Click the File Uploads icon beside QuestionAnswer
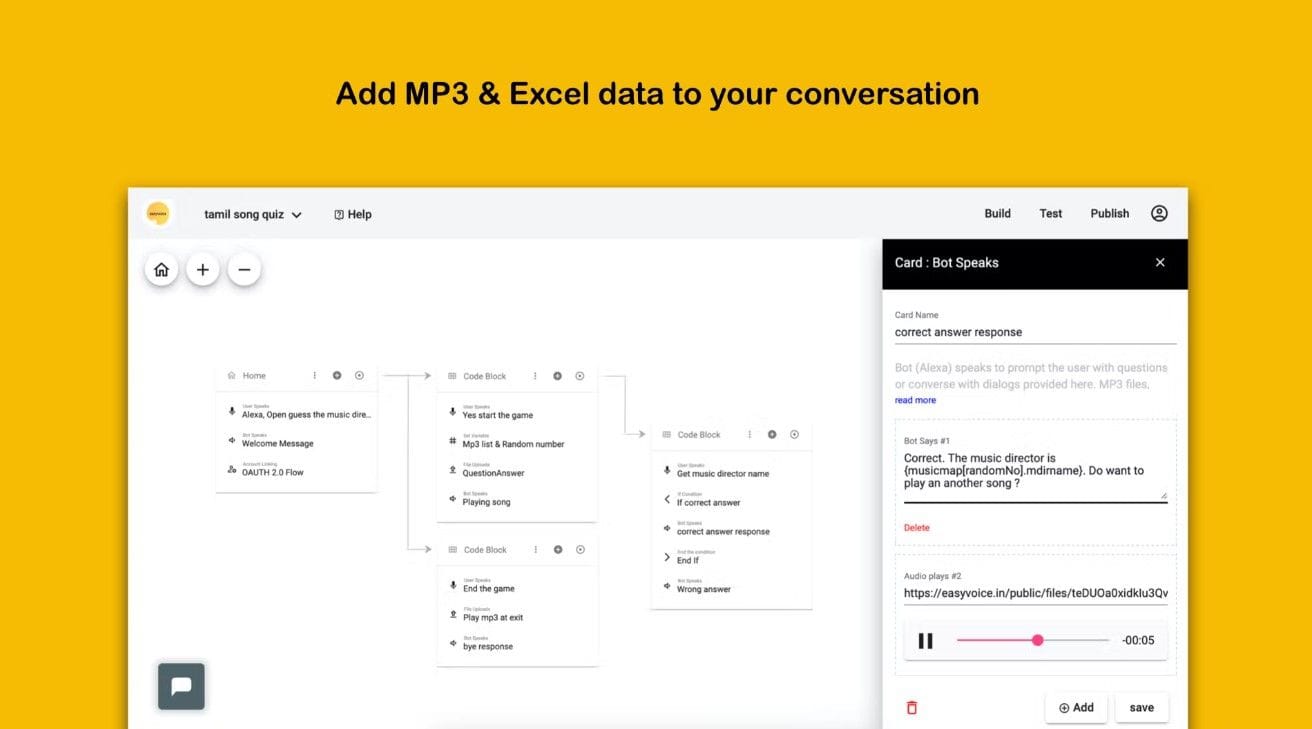 [454, 469]
